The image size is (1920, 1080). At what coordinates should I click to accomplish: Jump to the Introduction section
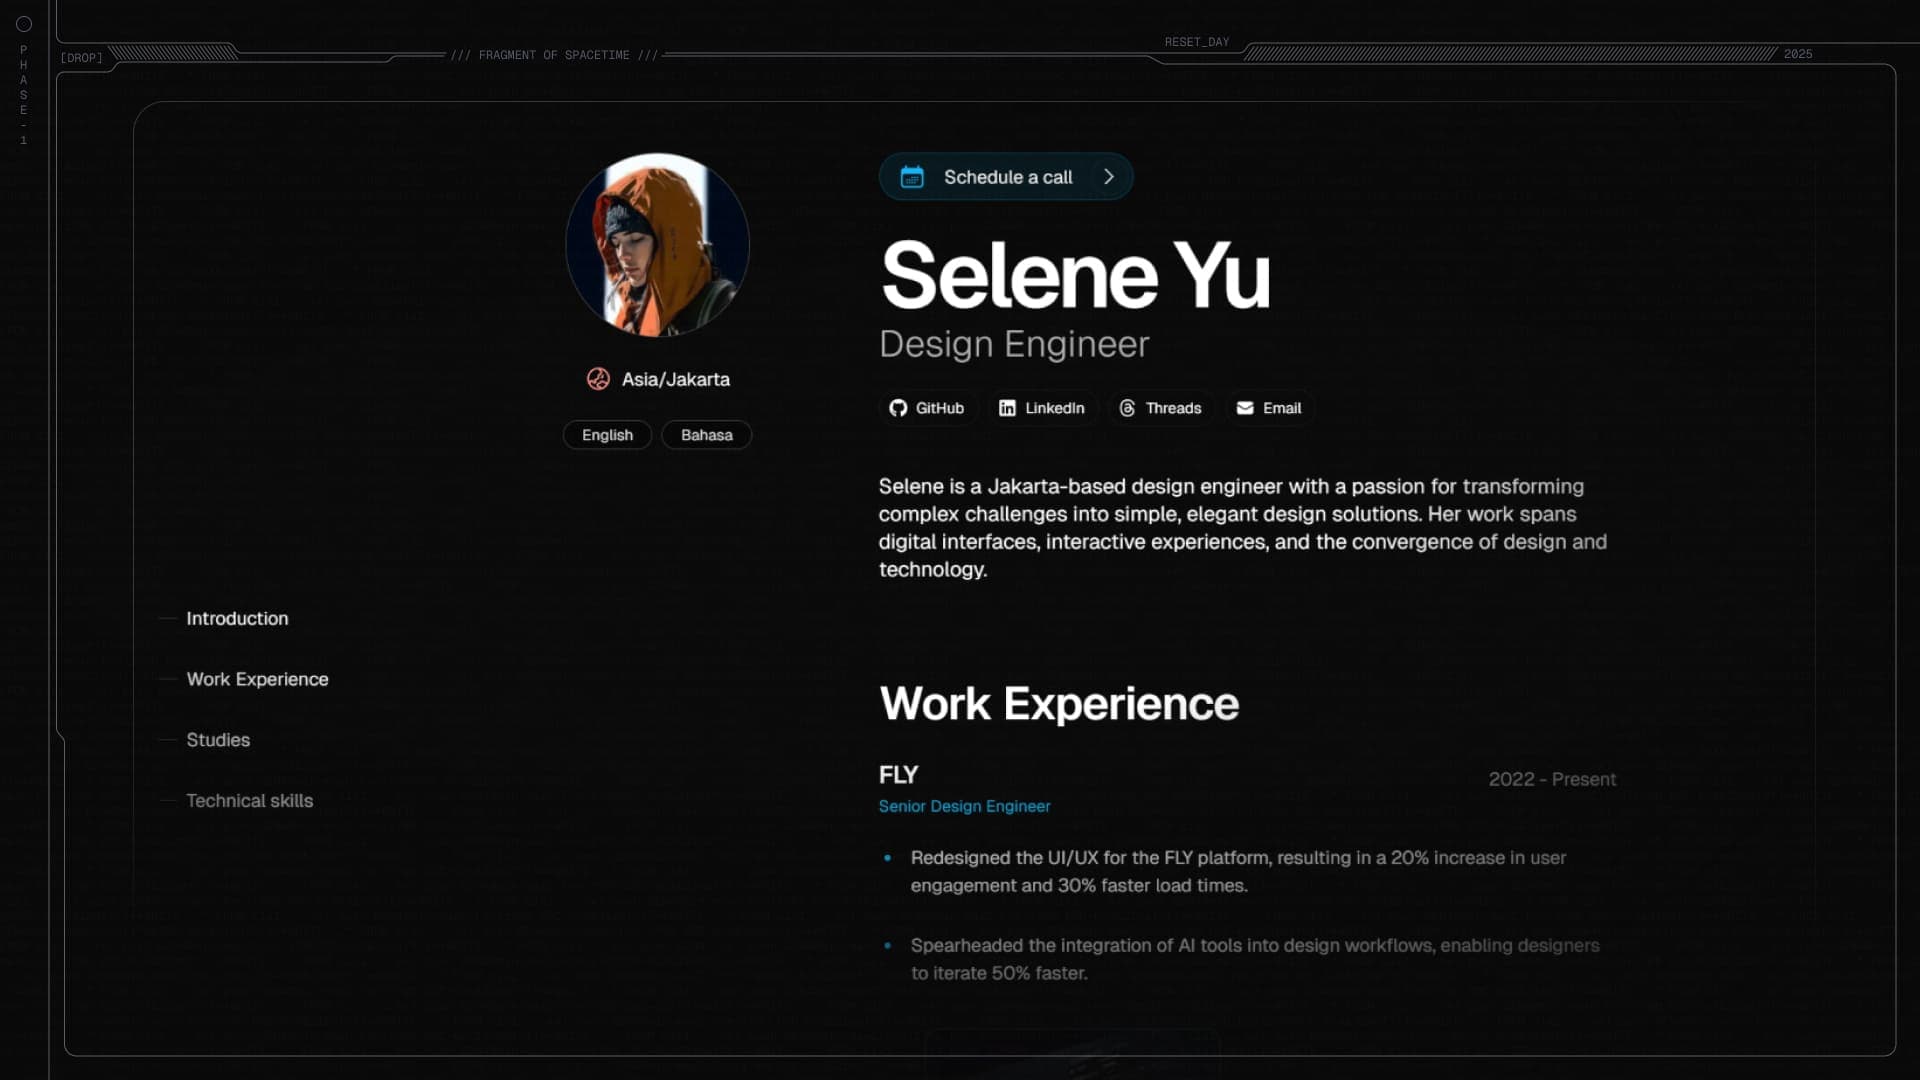click(x=237, y=619)
